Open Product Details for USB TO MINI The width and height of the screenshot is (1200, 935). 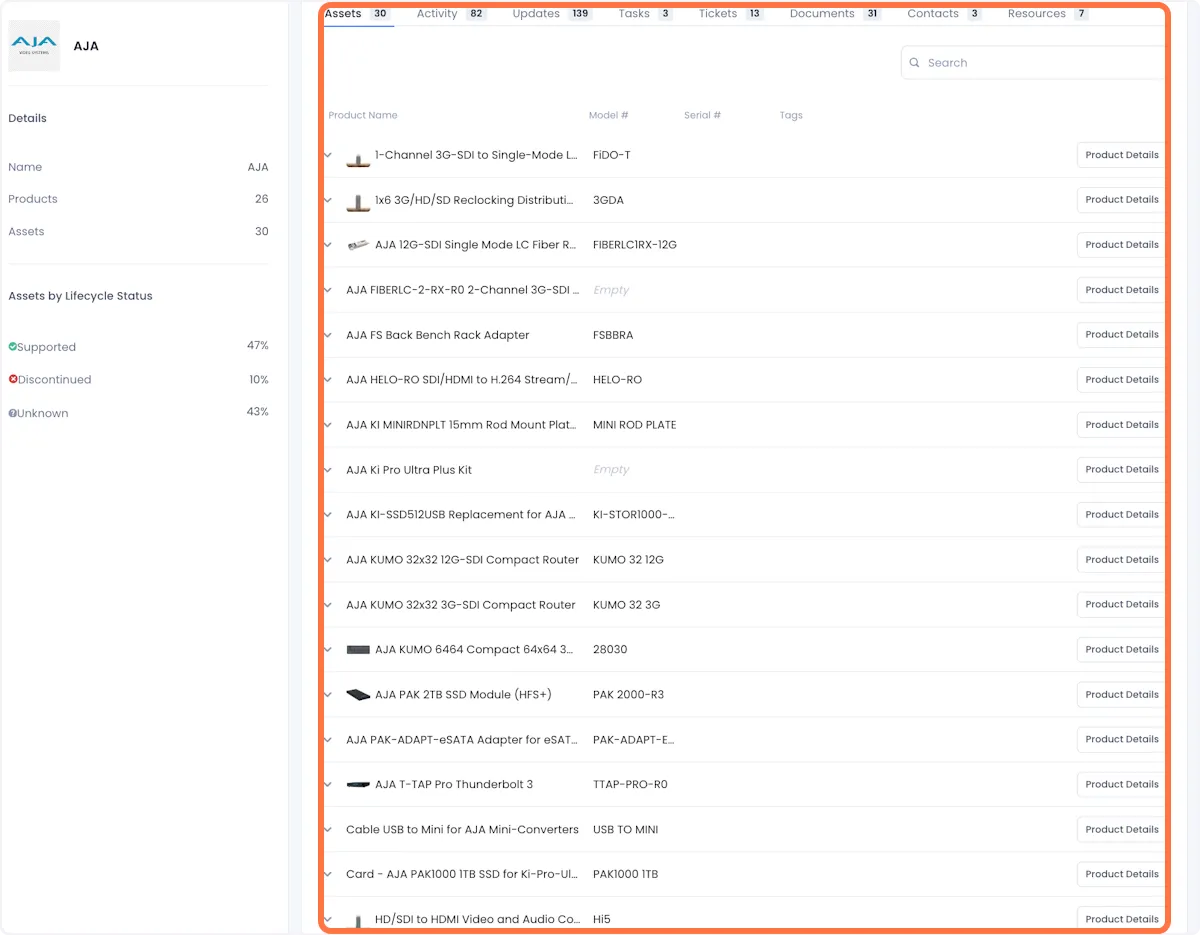1122,829
